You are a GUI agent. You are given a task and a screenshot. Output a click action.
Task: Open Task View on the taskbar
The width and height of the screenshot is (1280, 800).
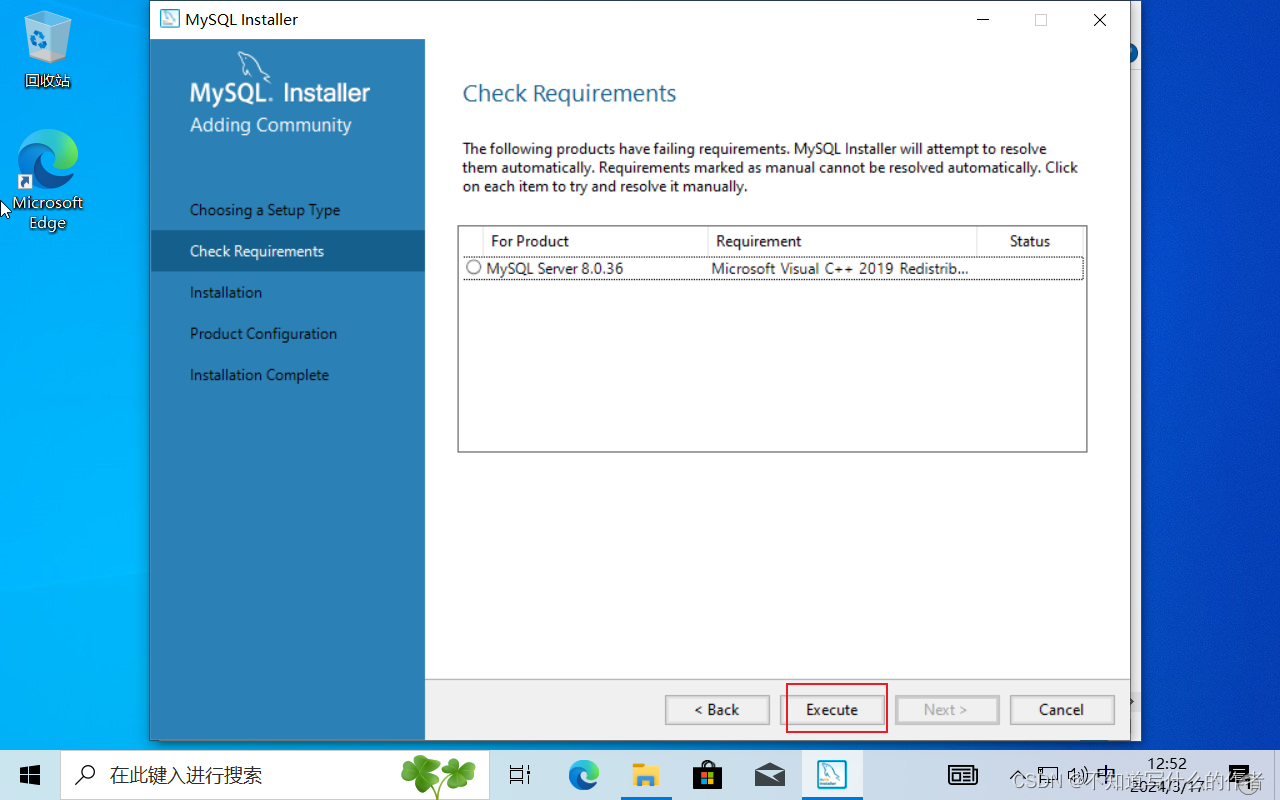coord(520,775)
